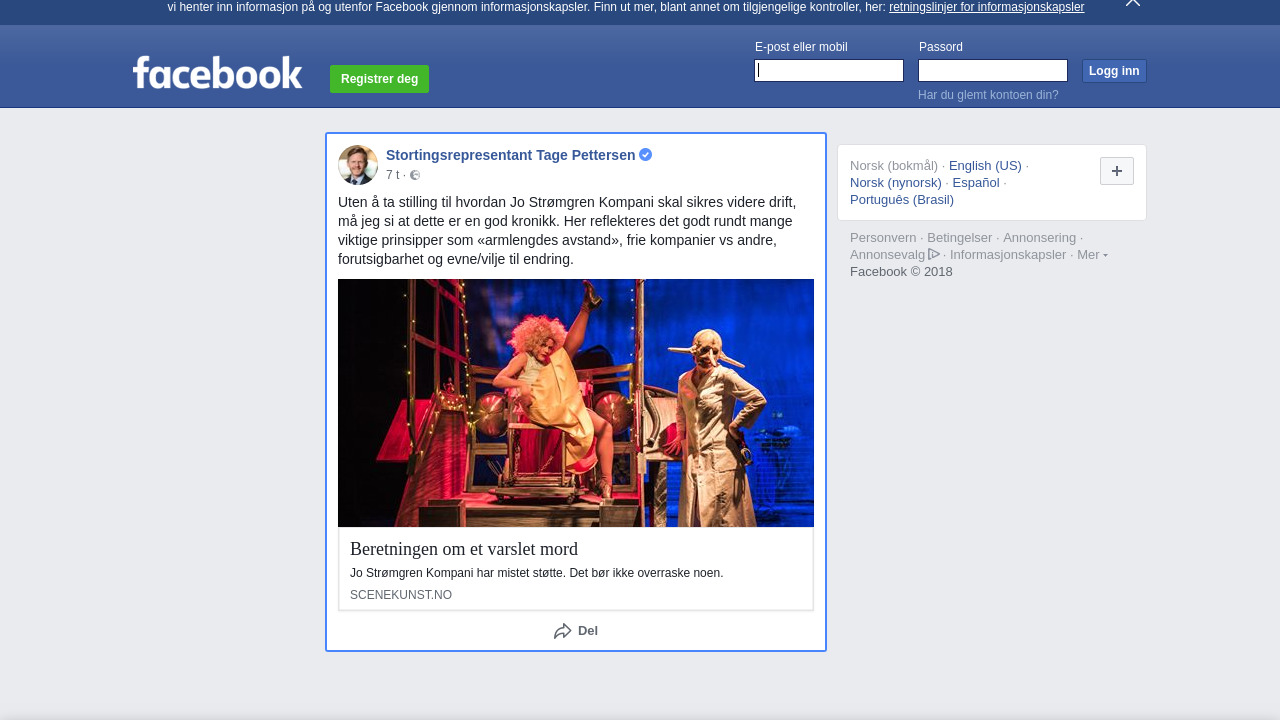Click the Facebook logo

[217, 72]
